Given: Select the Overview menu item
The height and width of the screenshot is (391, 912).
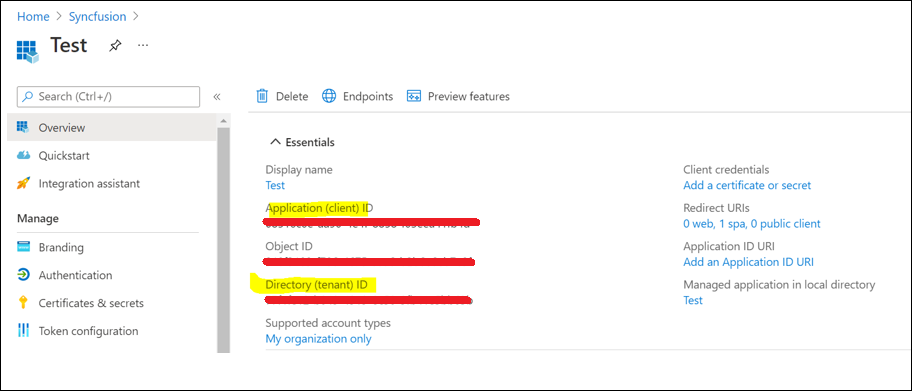Looking at the screenshot, I should coord(112,127).
